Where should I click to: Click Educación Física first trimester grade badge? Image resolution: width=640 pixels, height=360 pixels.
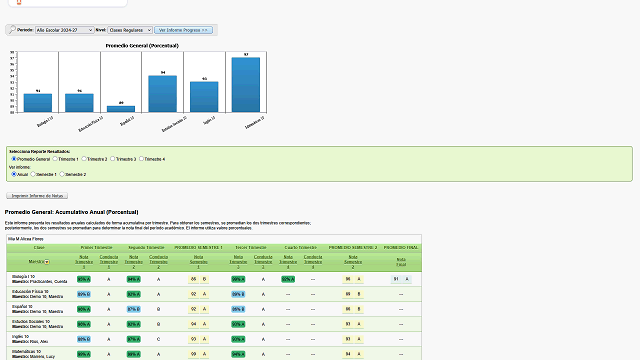click(84, 294)
